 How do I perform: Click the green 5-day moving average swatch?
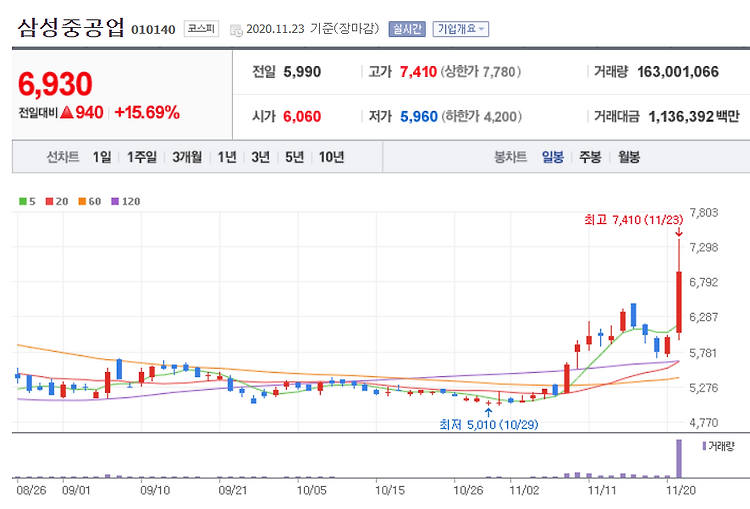[x=22, y=201]
